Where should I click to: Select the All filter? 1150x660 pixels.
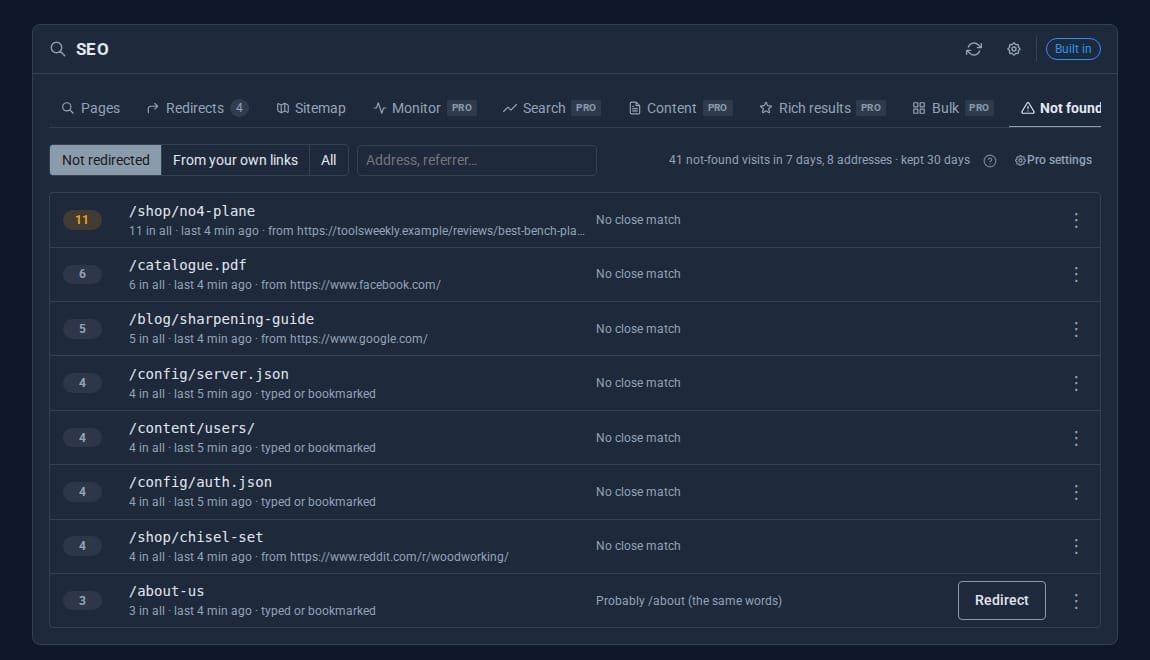click(329, 160)
